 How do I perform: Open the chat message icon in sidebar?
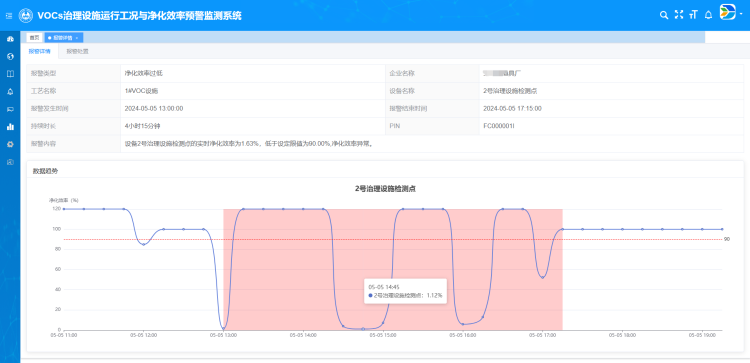(10, 110)
